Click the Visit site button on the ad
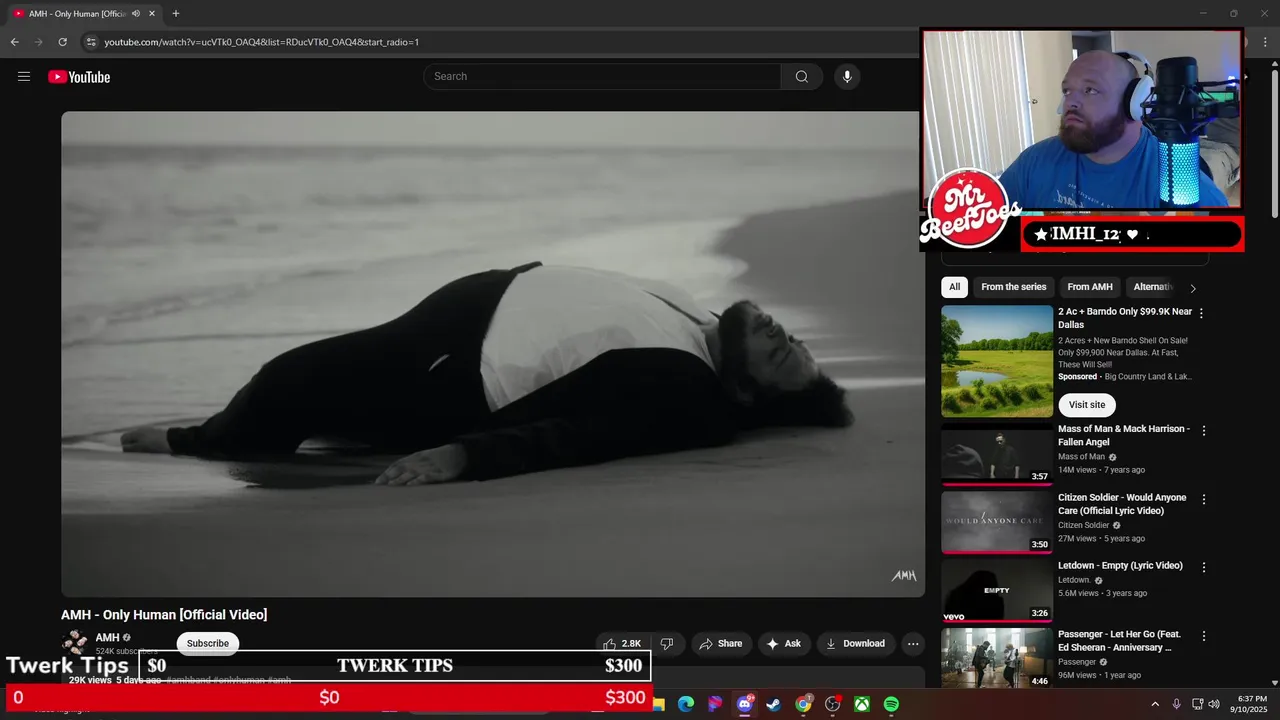The height and width of the screenshot is (720, 1280). [1087, 405]
